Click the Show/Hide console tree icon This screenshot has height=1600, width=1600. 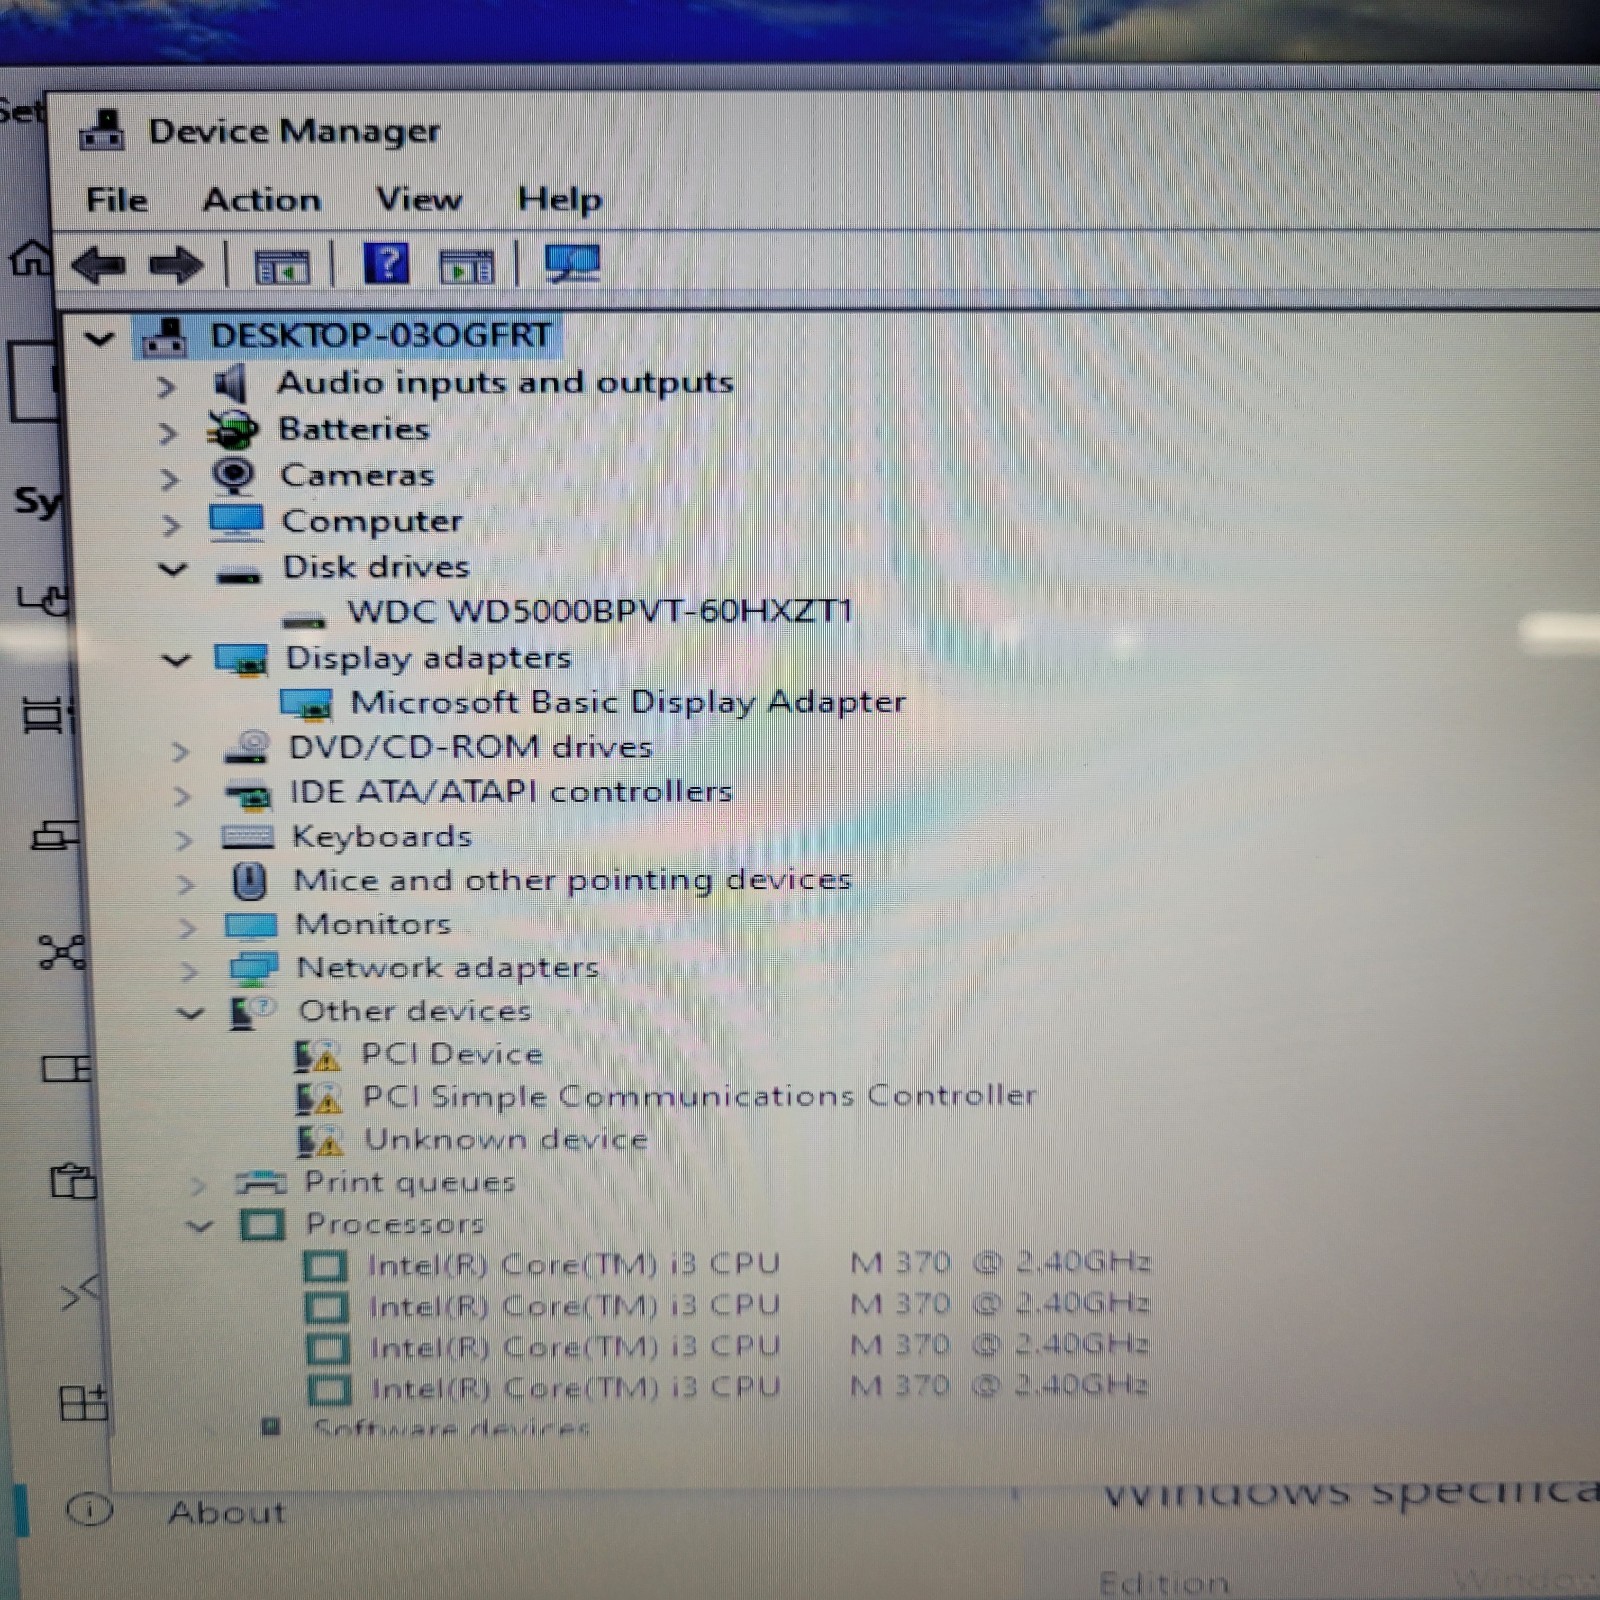[282, 267]
